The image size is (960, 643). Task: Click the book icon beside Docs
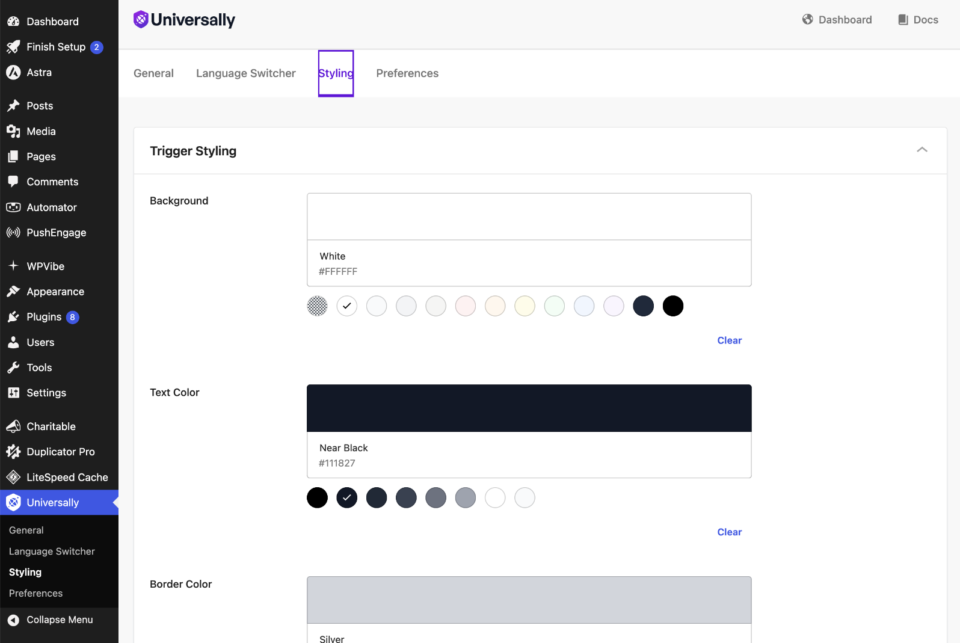click(x=903, y=20)
